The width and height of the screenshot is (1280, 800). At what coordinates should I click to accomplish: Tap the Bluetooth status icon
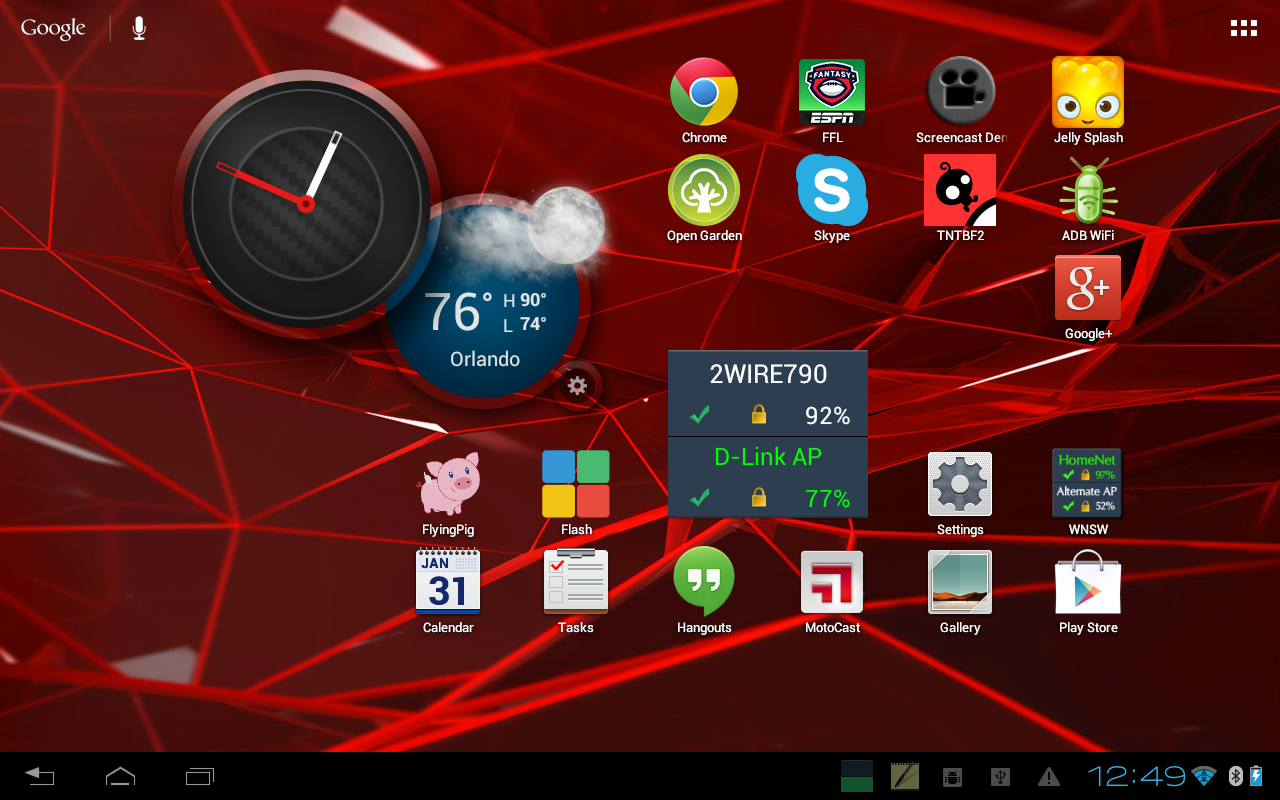(x=1235, y=776)
